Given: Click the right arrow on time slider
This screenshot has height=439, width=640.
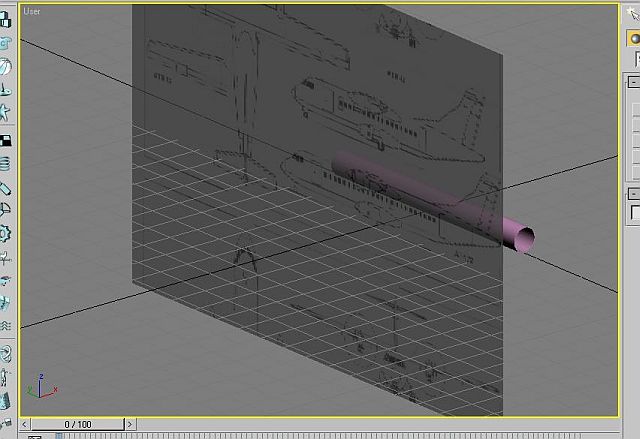Looking at the screenshot, I should click(617, 424).
